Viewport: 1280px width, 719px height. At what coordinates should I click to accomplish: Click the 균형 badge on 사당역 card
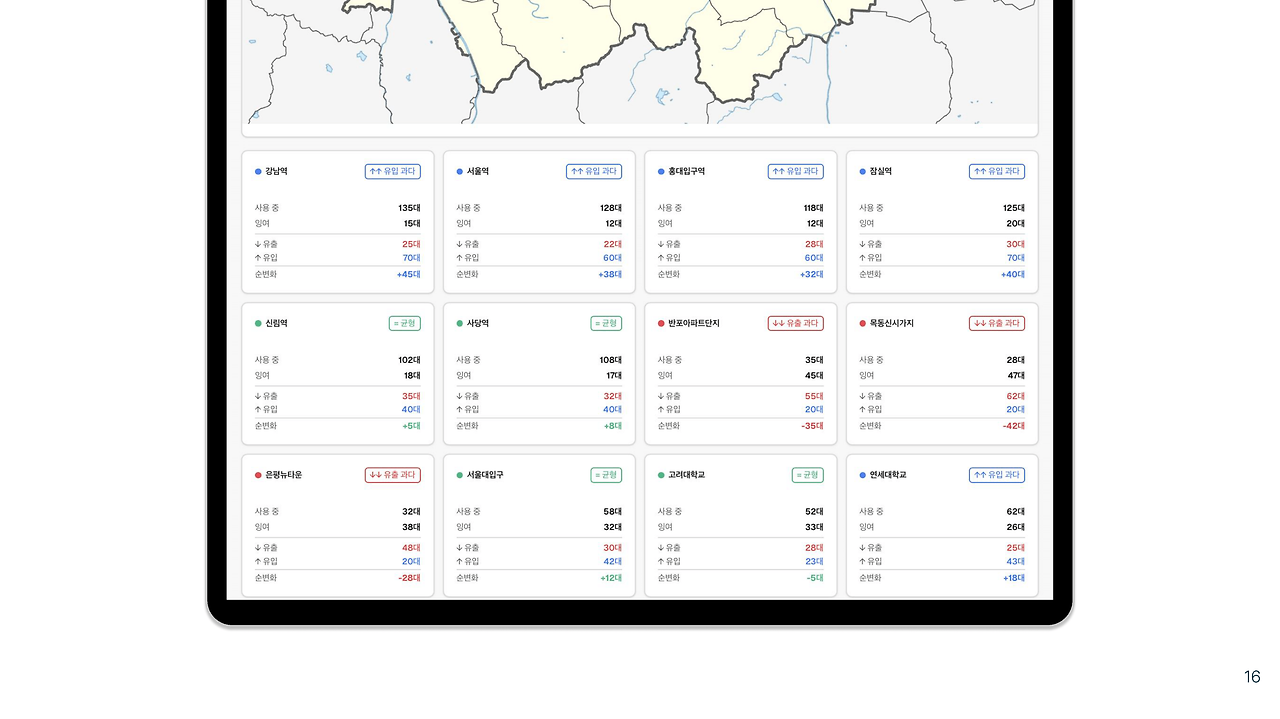[x=606, y=324]
